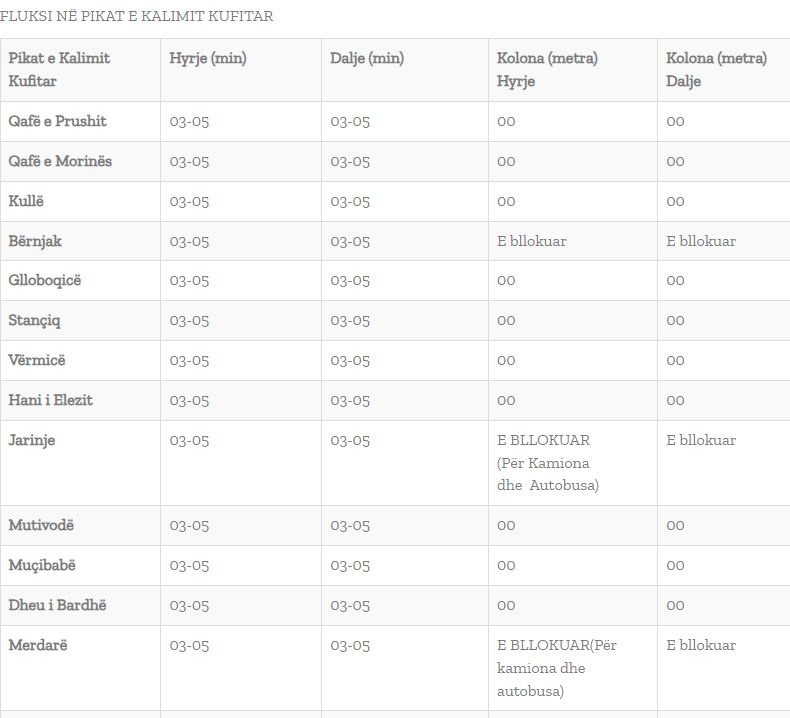Click the 'Dalje (min)' column header
Screen dimensions: 790x718
(x=367, y=58)
